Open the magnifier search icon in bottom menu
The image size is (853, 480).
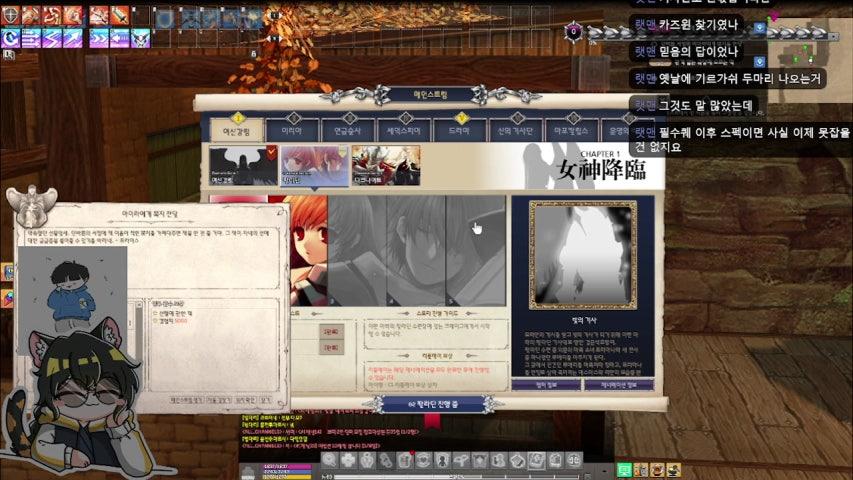point(329,460)
